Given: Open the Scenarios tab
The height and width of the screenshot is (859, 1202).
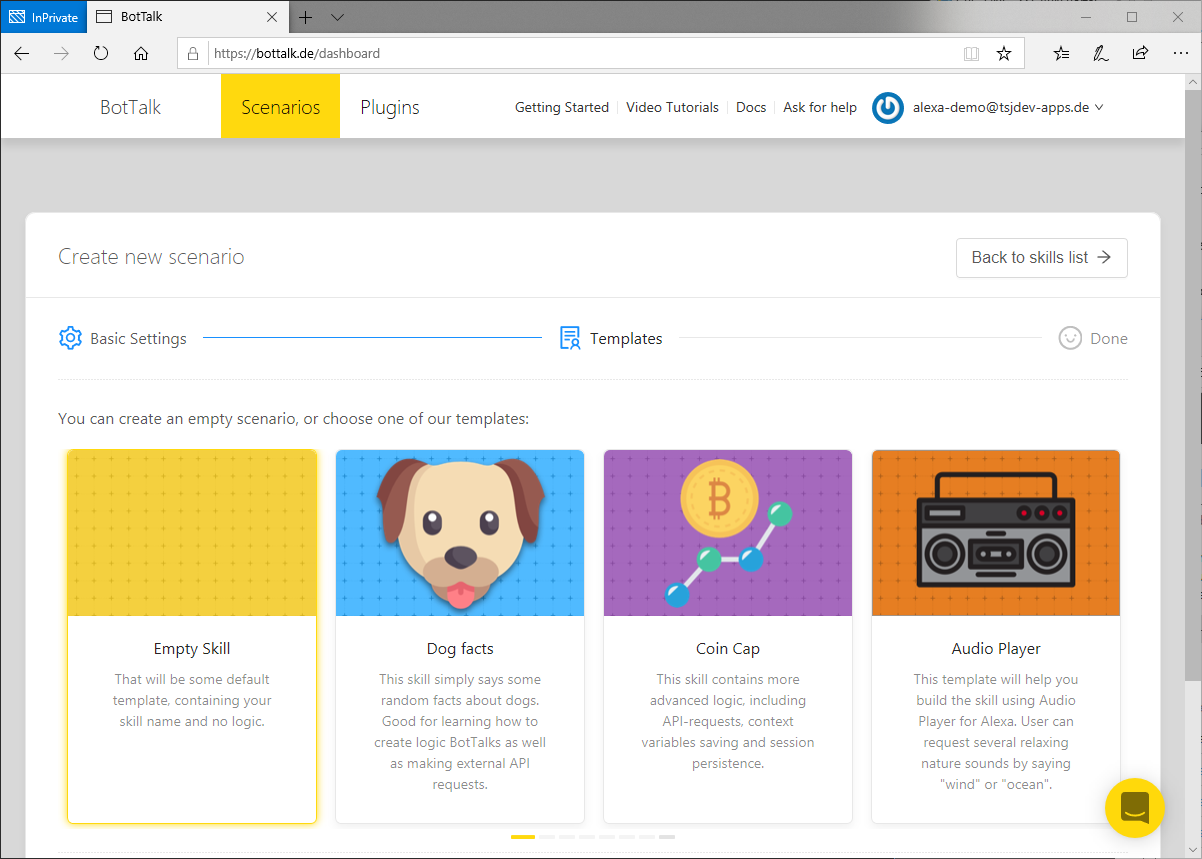Looking at the screenshot, I should point(280,108).
